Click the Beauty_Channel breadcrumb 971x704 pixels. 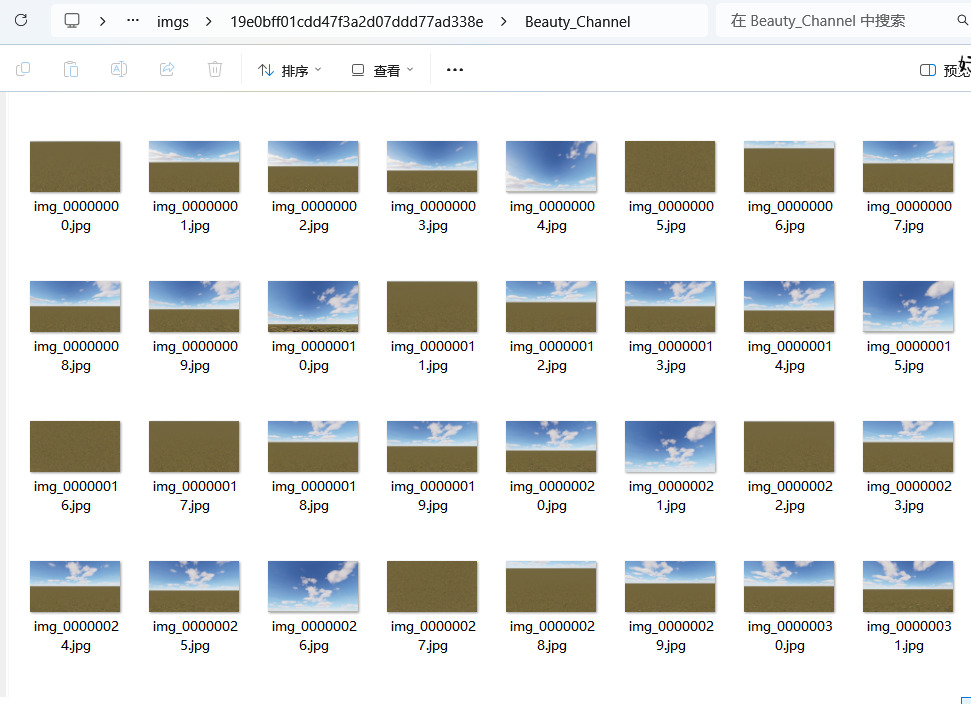point(577,22)
